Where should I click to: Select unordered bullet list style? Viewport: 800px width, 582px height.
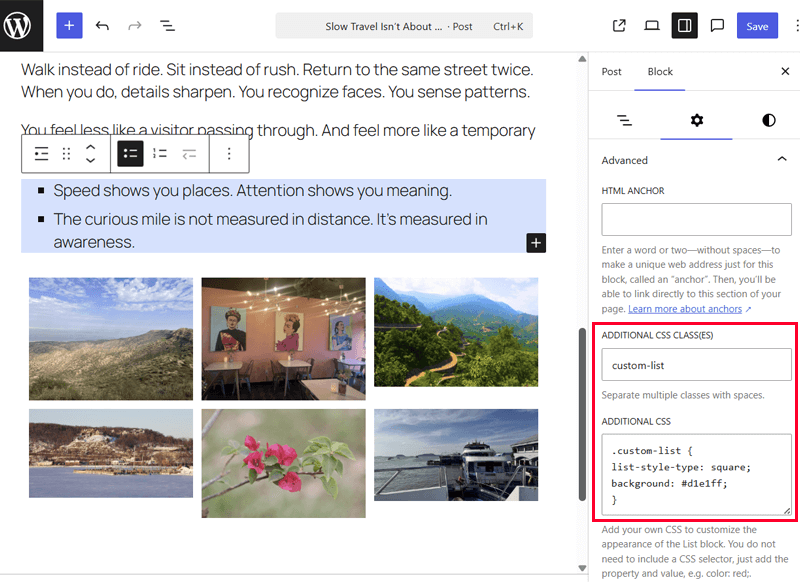[x=130, y=154]
